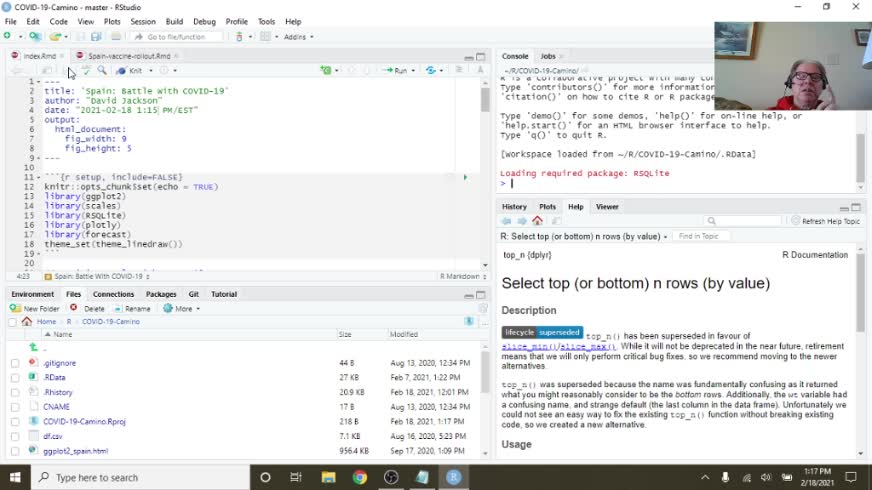The width and height of the screenshot is (872, 490).
Task: Click Delete file icon in Files pane
Action: (73, 308)
